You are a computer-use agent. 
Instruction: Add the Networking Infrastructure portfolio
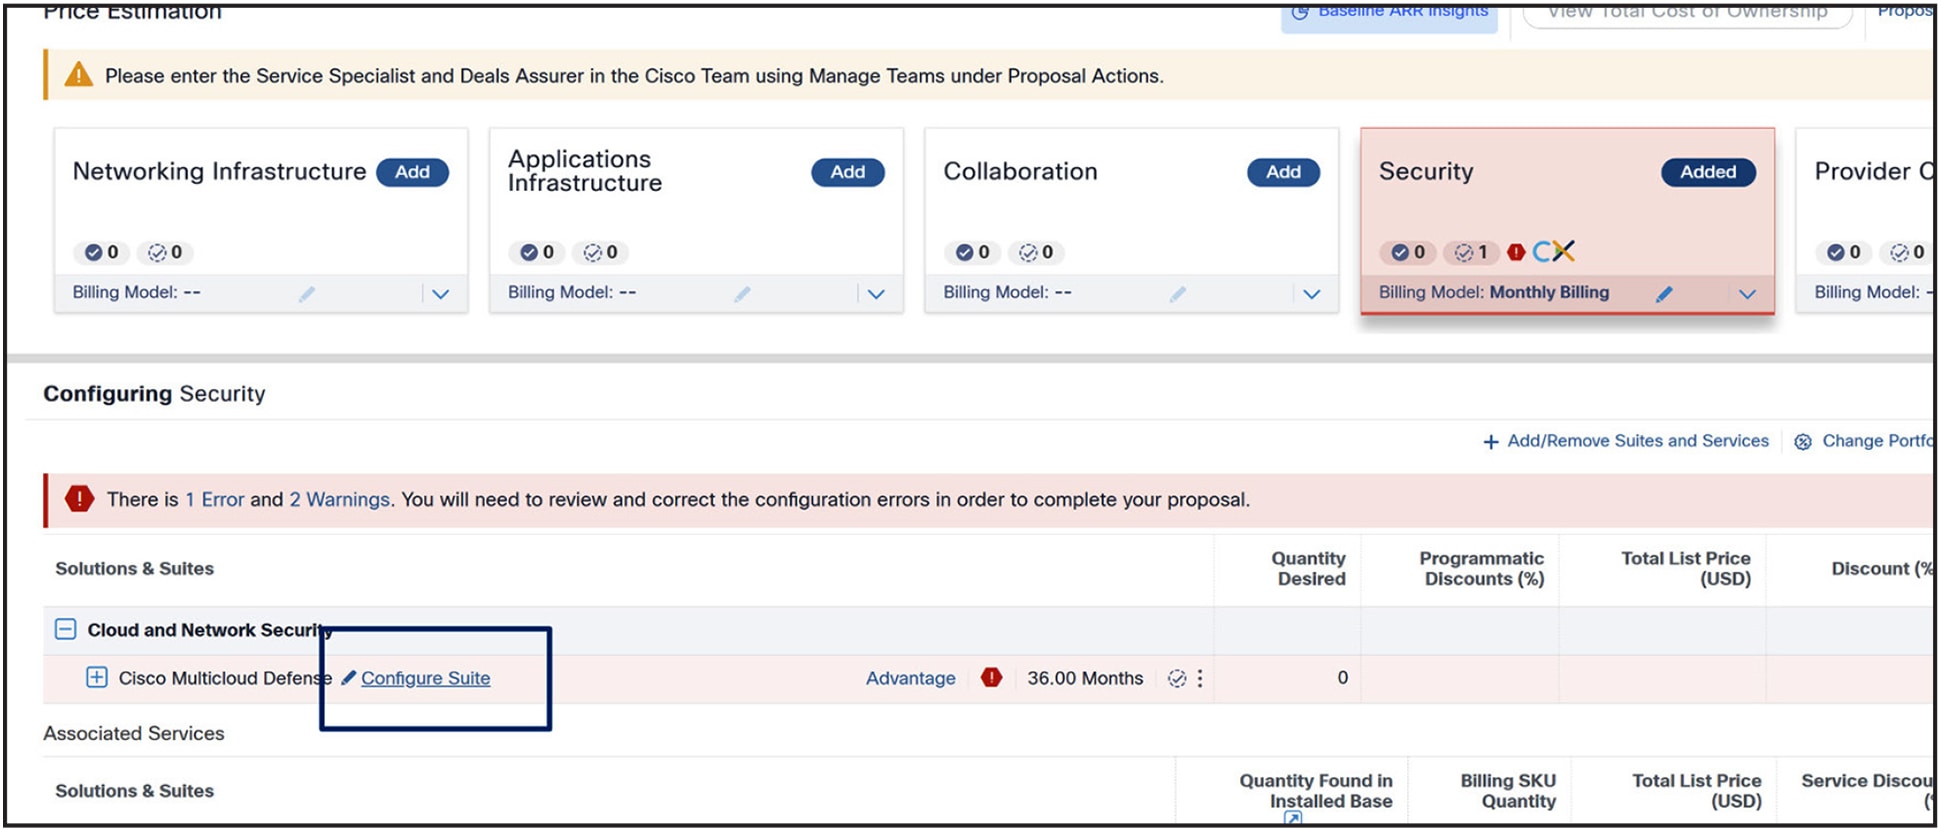412,172
